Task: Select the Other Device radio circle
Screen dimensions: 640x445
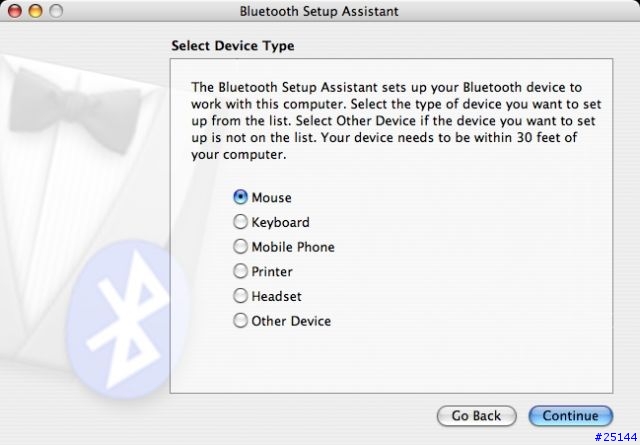Action: coord(240,320)
